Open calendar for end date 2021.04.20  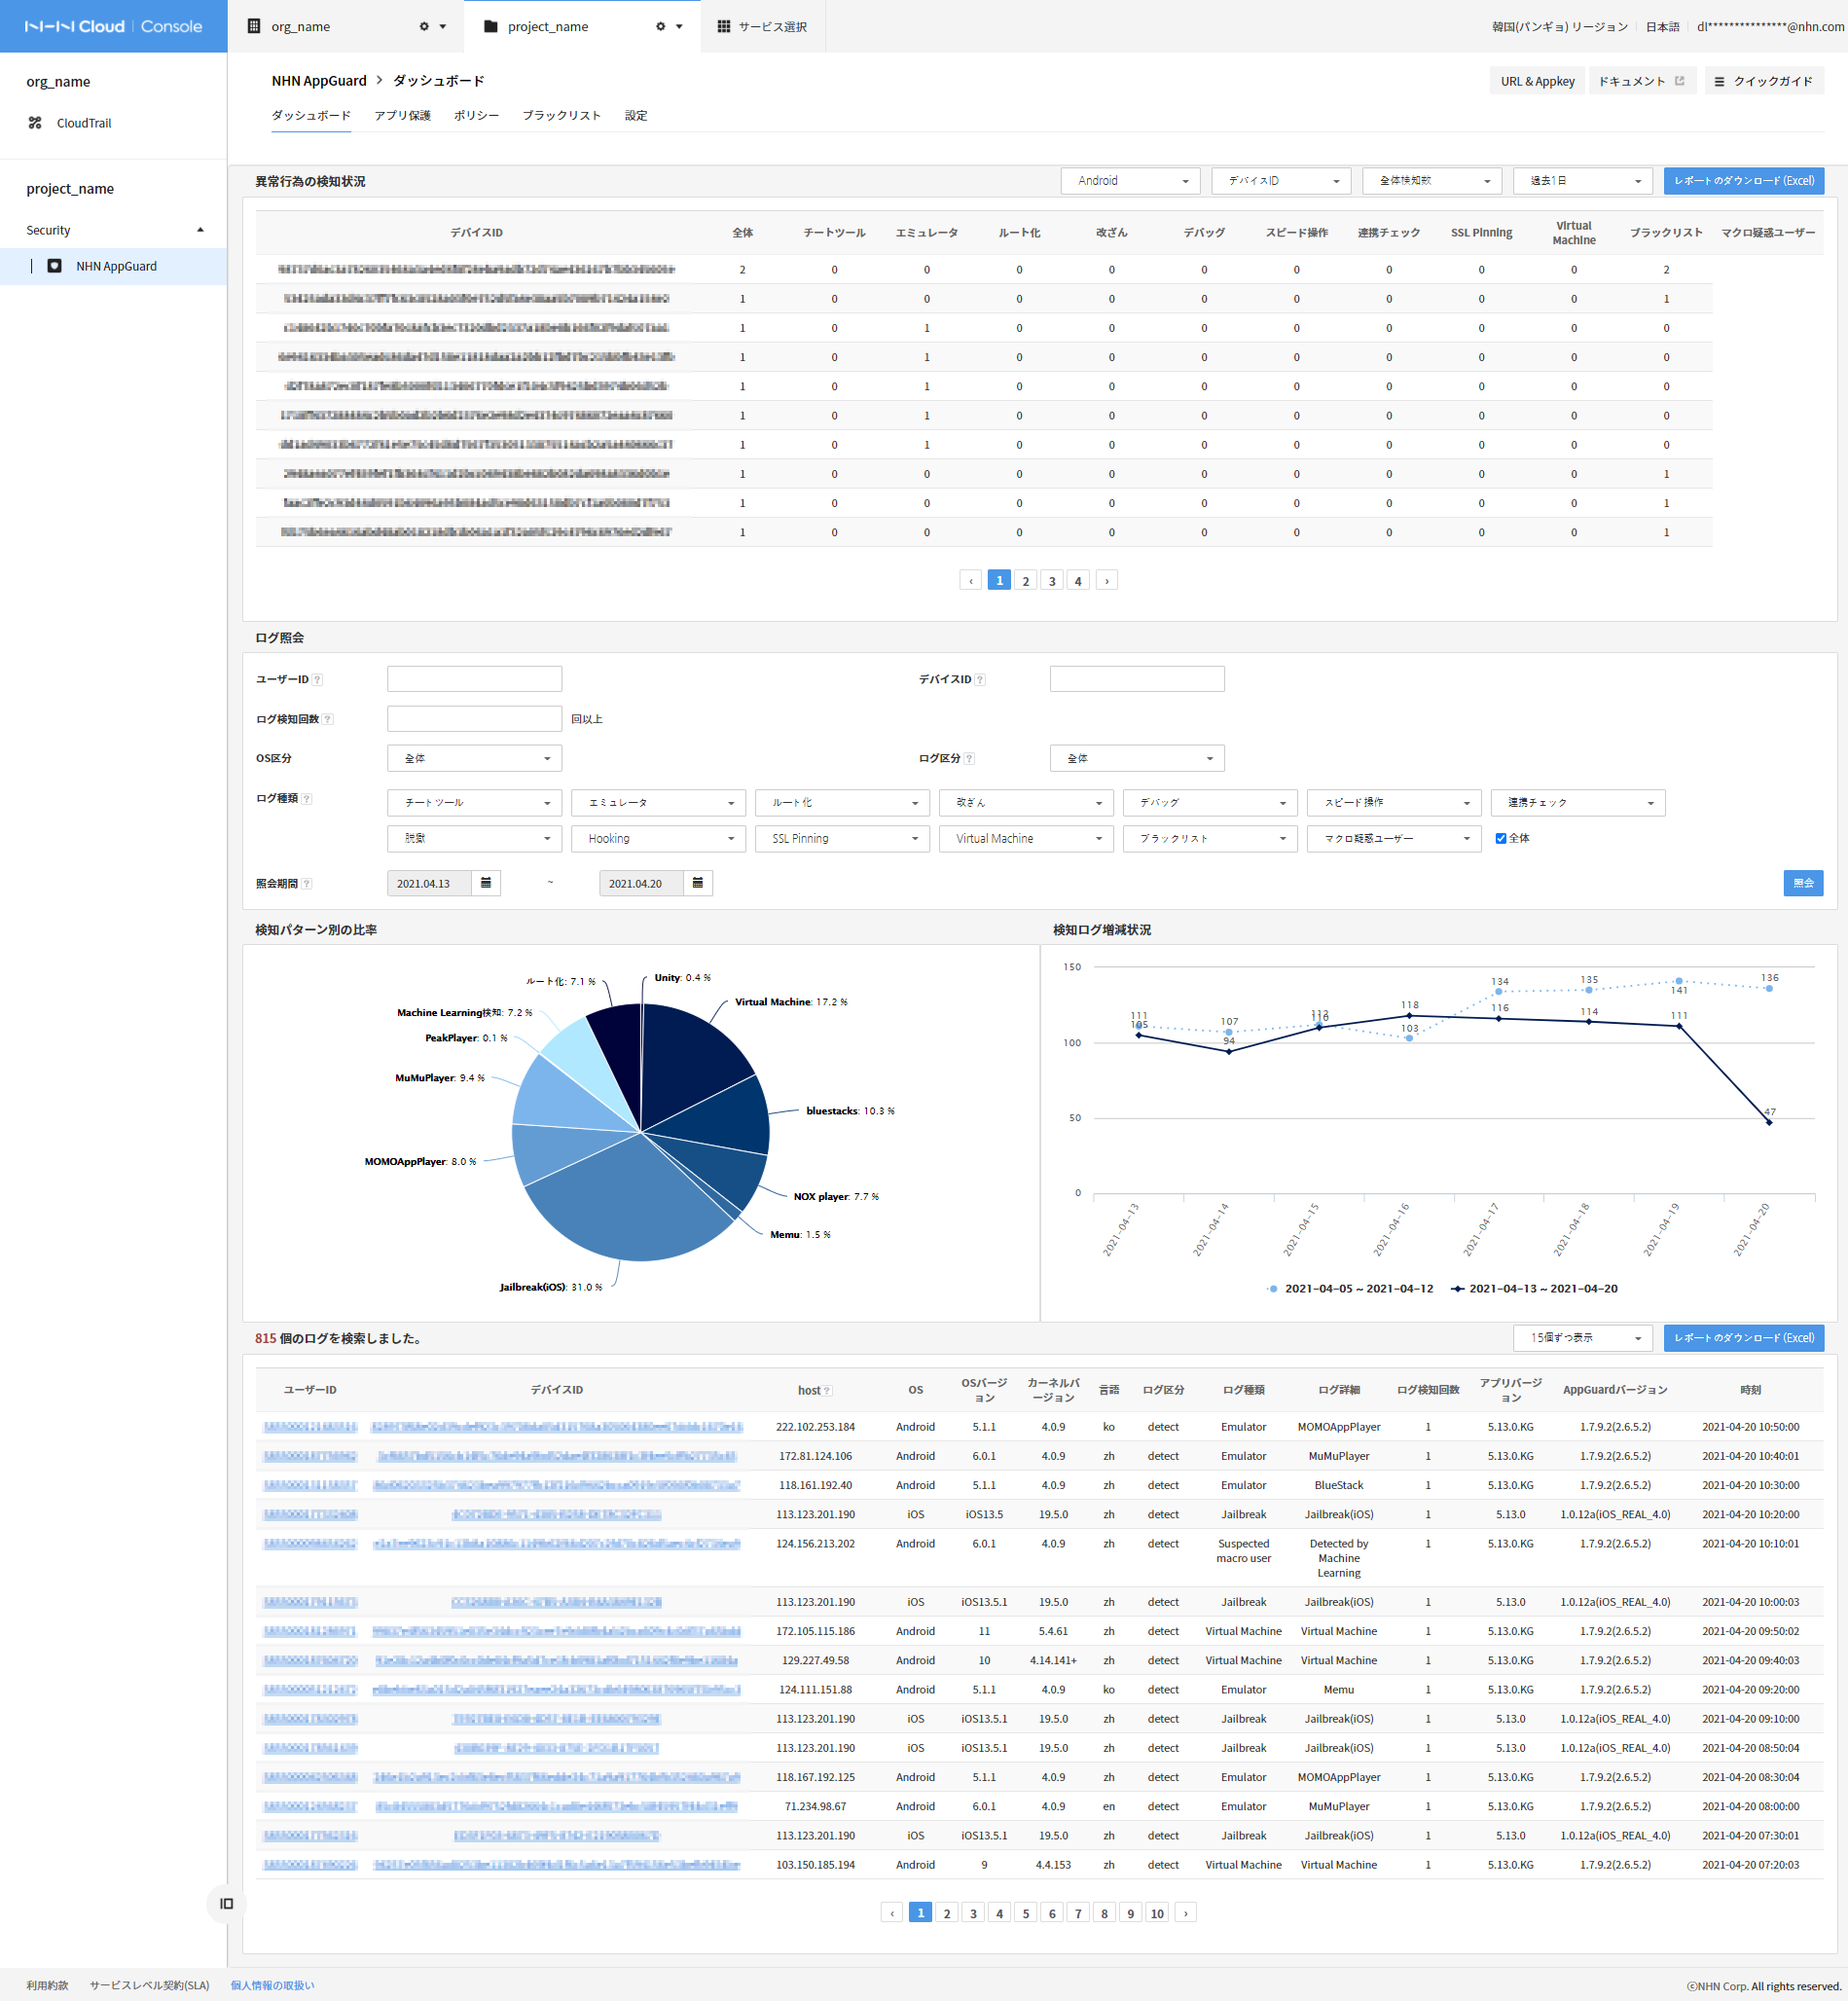(698, 883)
